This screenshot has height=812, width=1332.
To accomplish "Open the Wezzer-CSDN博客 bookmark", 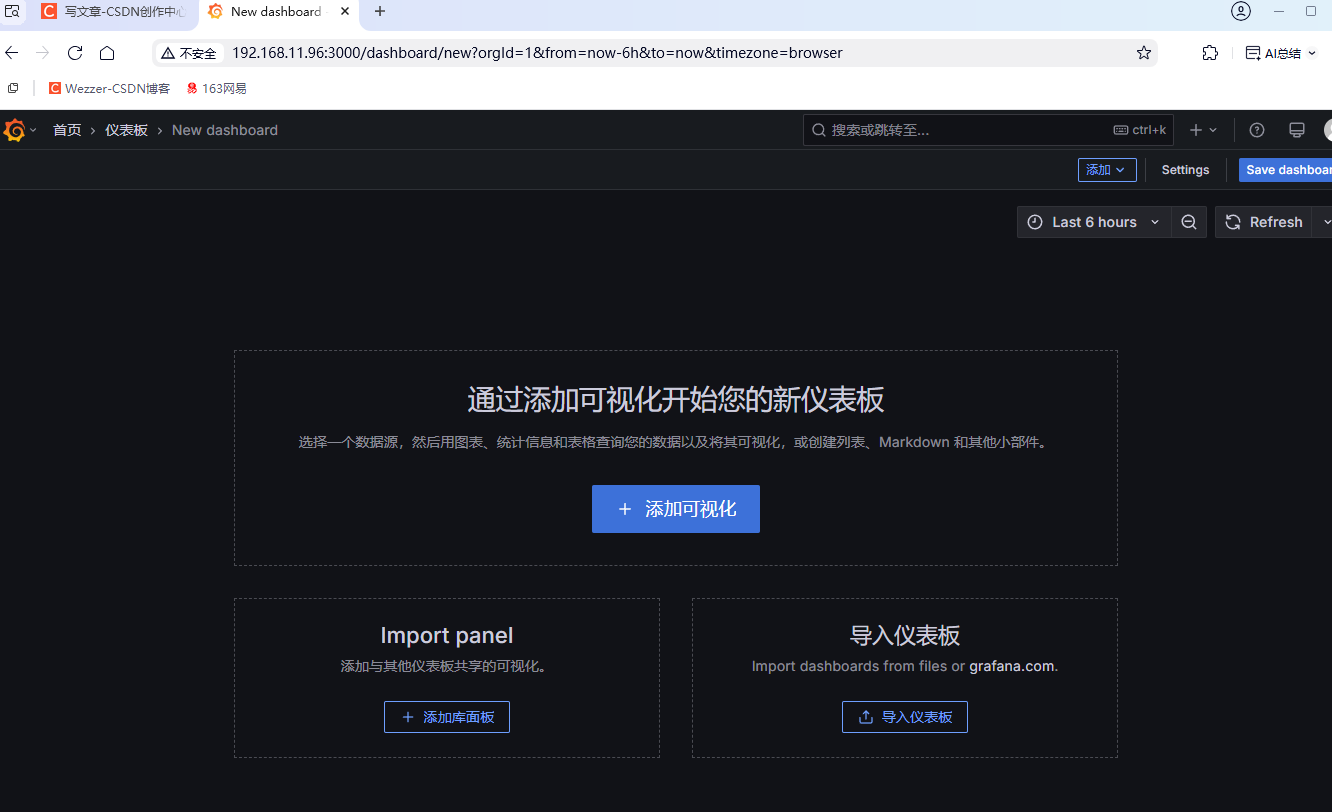I will (x=110, y=88).
